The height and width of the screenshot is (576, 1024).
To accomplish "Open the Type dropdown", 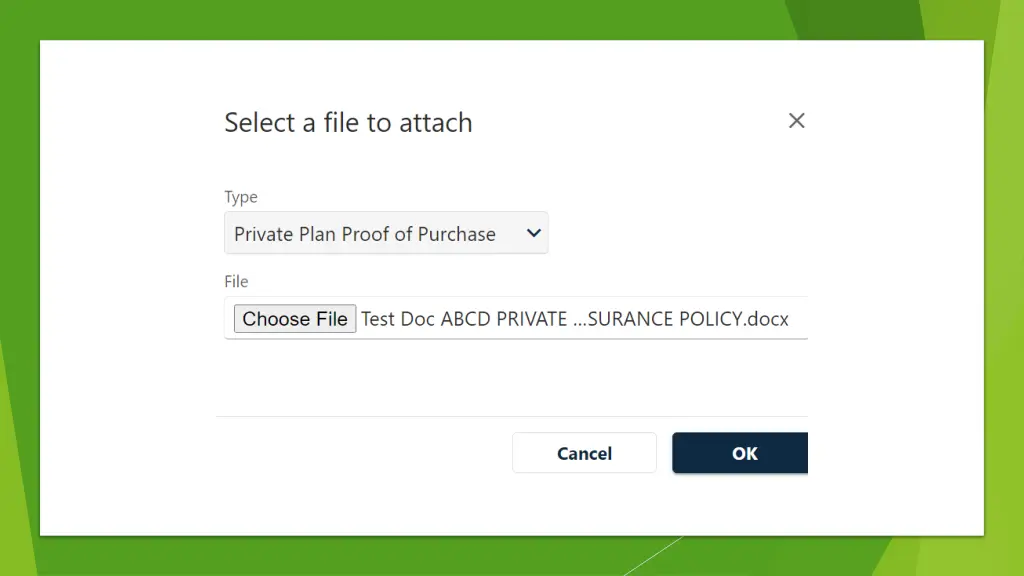I will 386,233.
